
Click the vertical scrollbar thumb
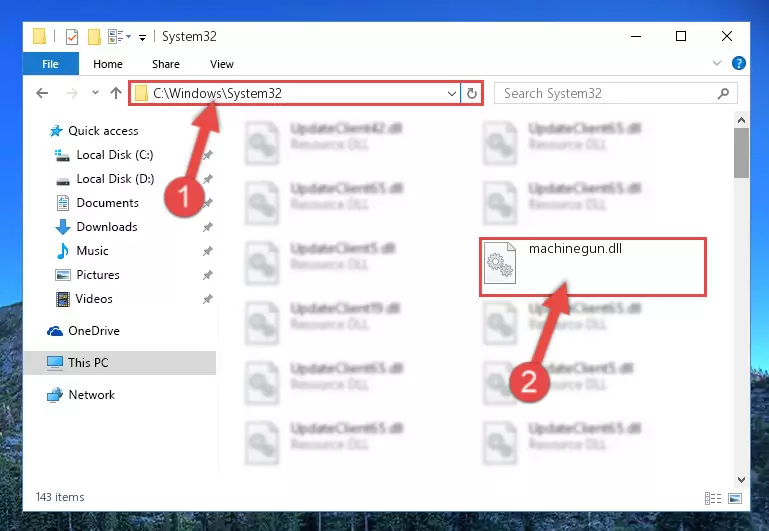click(741, 153)
